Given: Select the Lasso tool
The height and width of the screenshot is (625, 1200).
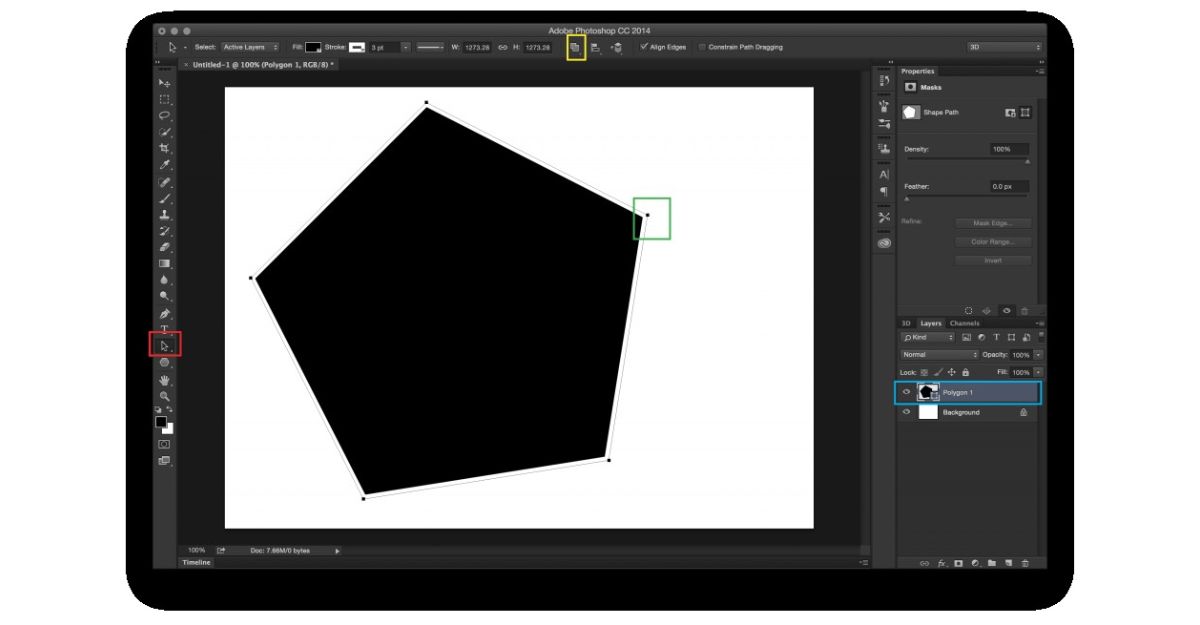Looking at the screenshot, I should [x=164, y=116].
